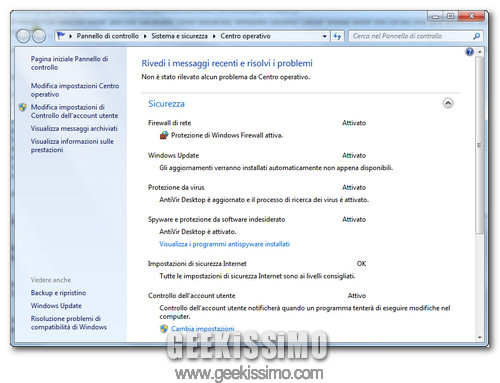This screenshot has height=383, width=500.
Task: Select Pannello di controllo breadcrumb
Action: coord(108,36)
